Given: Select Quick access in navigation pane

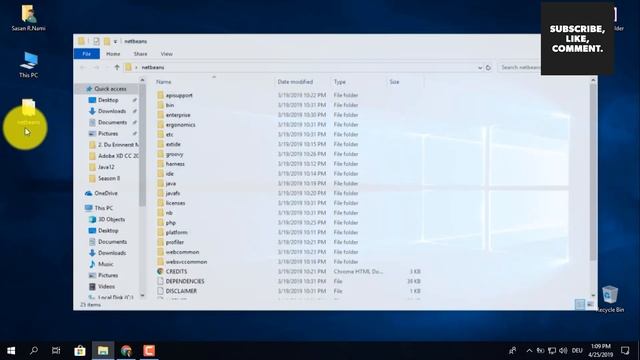Looking at the screenshot, I should pyautogui.click(x=110, y=89).
